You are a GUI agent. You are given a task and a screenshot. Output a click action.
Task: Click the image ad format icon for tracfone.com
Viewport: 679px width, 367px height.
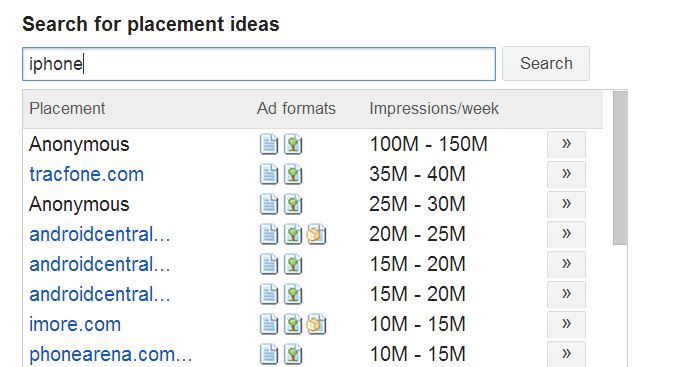coord(293,174)
